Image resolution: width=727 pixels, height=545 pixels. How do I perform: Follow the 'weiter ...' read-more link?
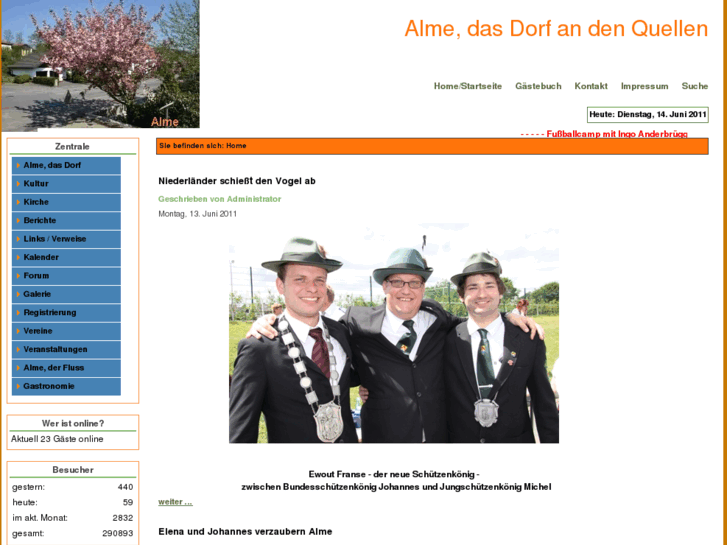click(x=175, y=502)
